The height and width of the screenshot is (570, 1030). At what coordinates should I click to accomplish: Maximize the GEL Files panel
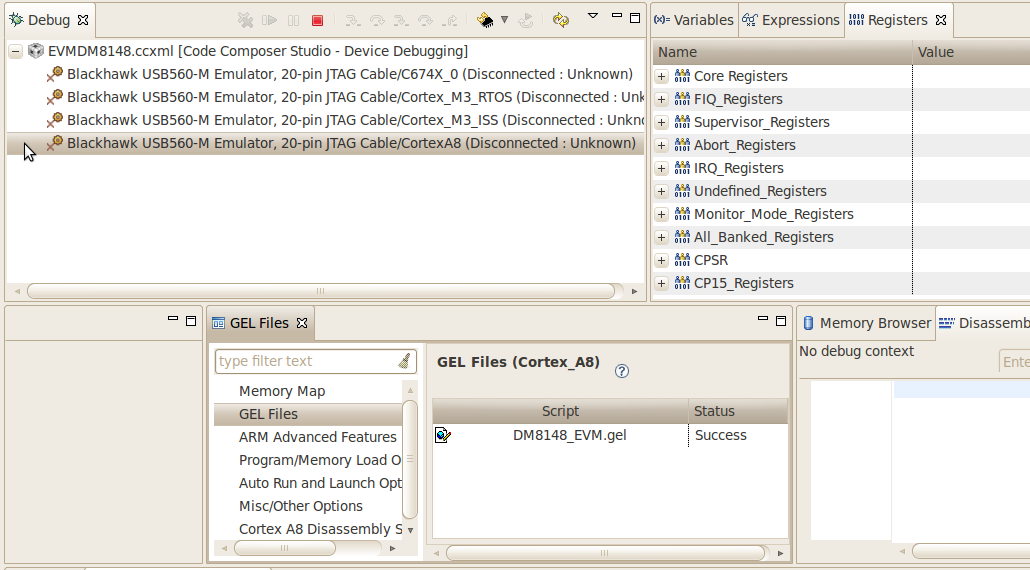pyautogui.click(x=781, y=321)
